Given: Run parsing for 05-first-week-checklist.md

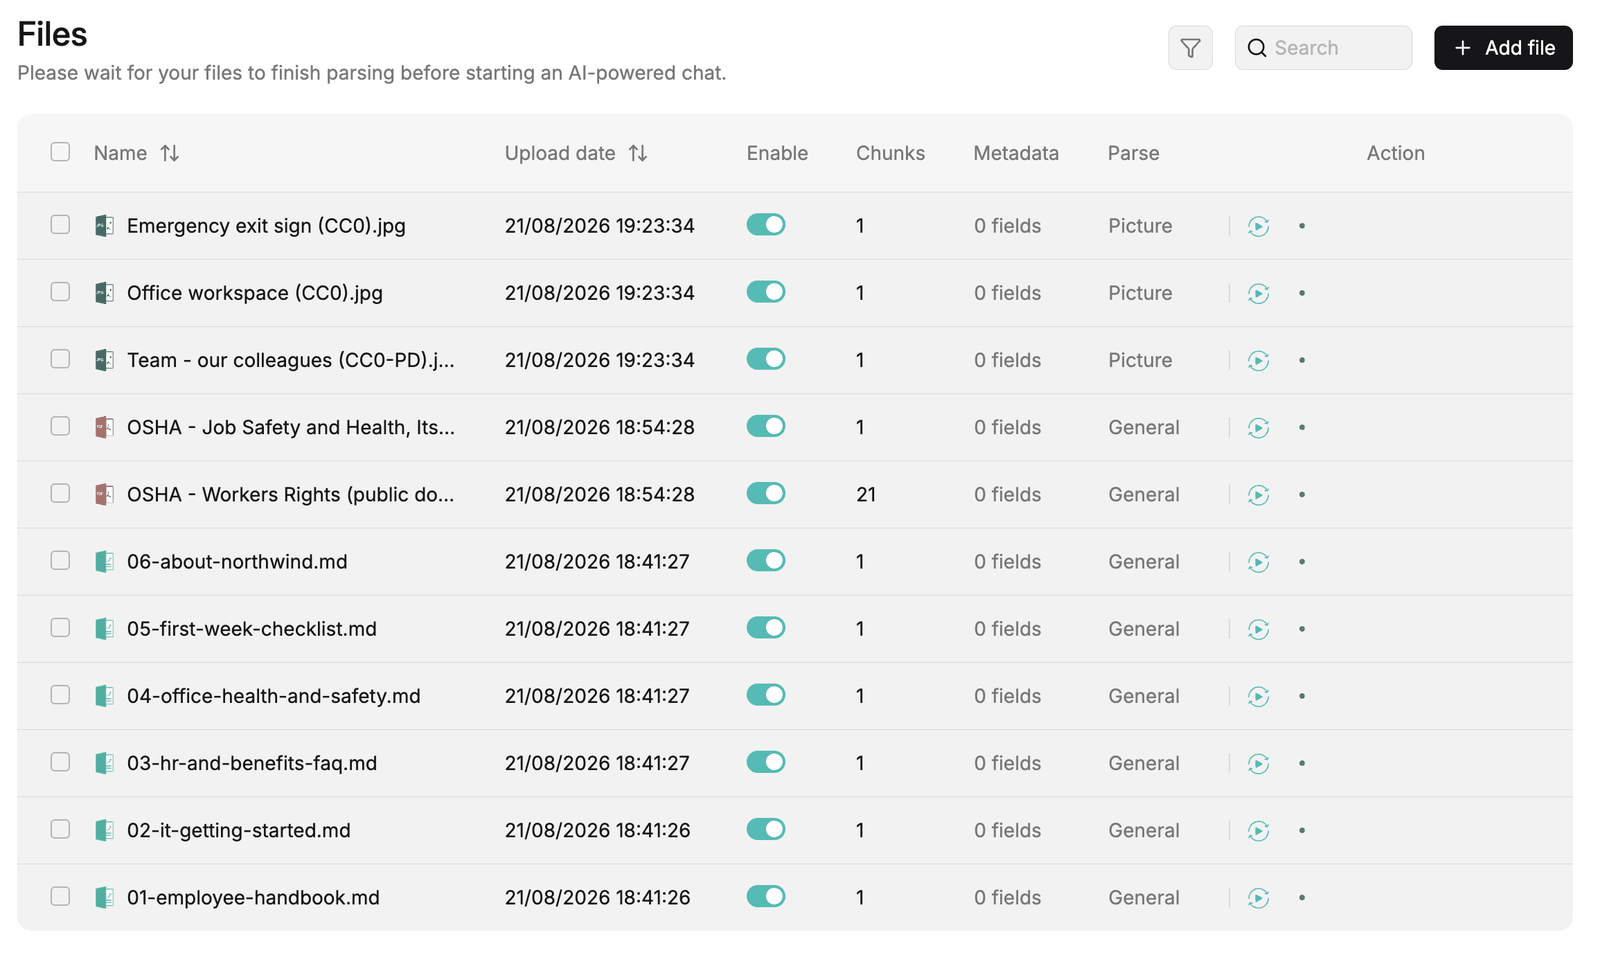Looking at the screenshot, I should 1258,629.
